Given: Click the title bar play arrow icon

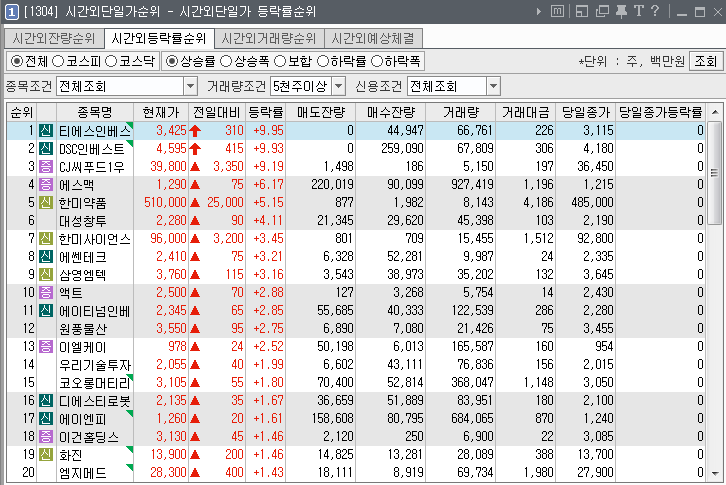Looking at the screenshot, I should click(x=538, y=12).
